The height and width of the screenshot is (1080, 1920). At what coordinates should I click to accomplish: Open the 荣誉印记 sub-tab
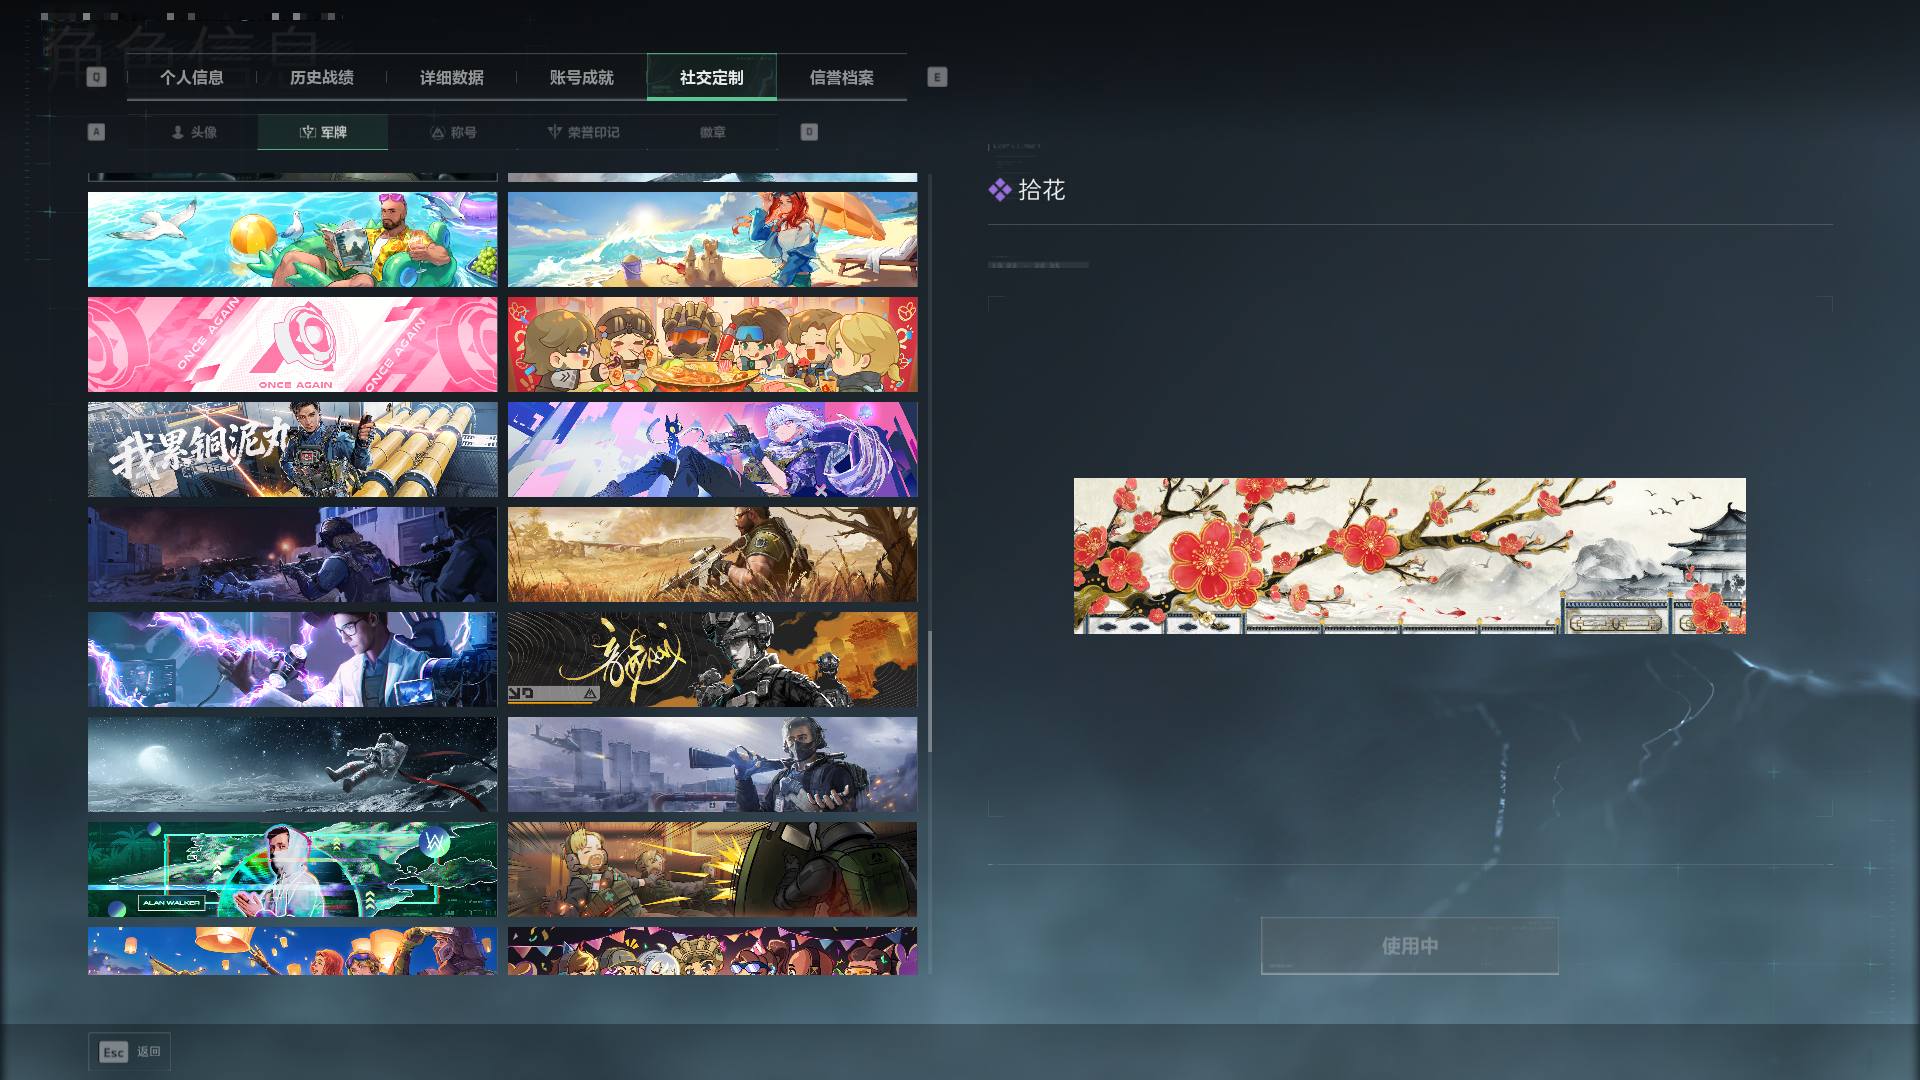pos(583,132)
